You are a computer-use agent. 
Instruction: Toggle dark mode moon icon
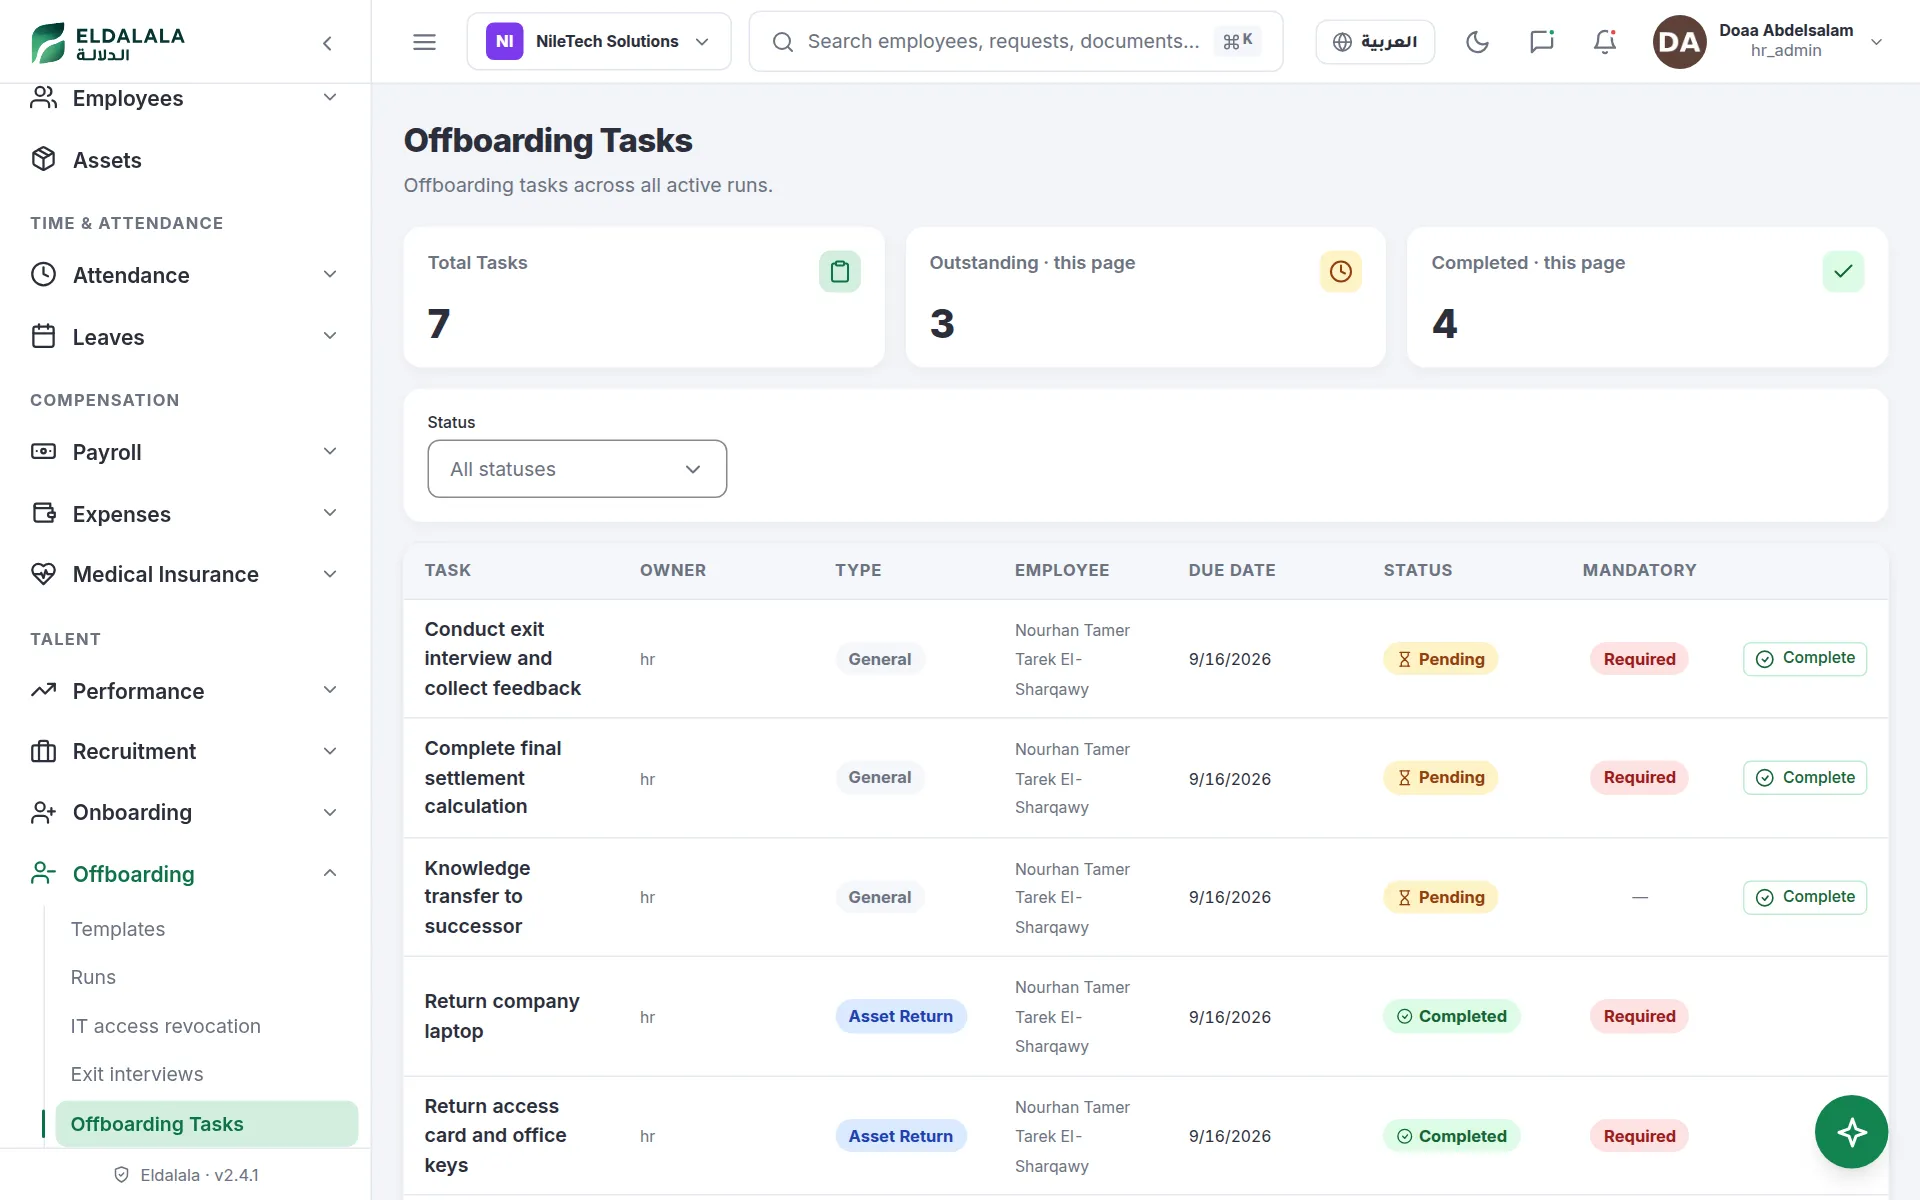pyautogui.click(x=1477, y=42)
